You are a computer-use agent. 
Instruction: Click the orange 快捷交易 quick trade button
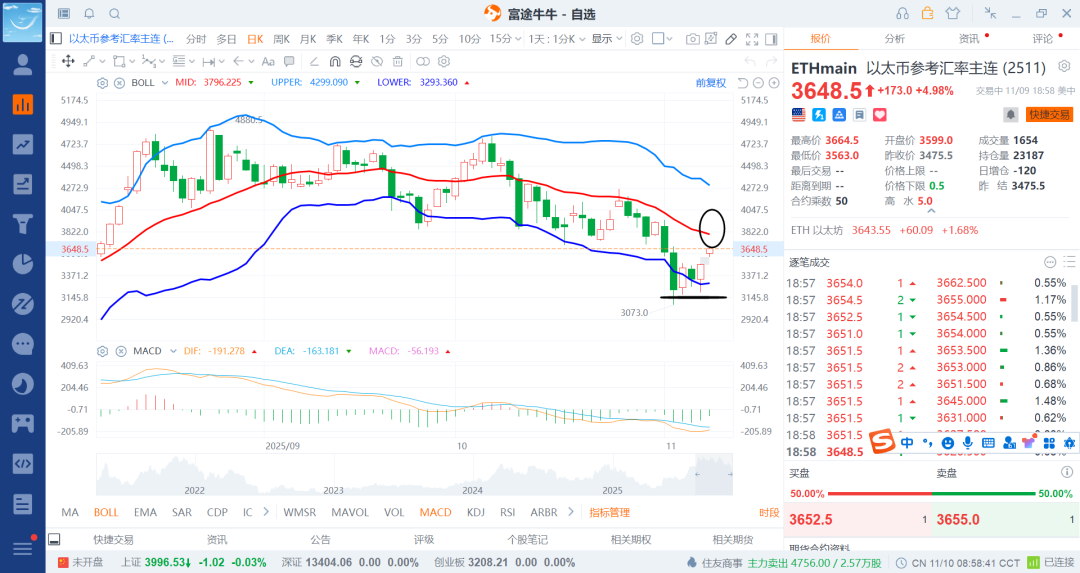coord(1049,115)
